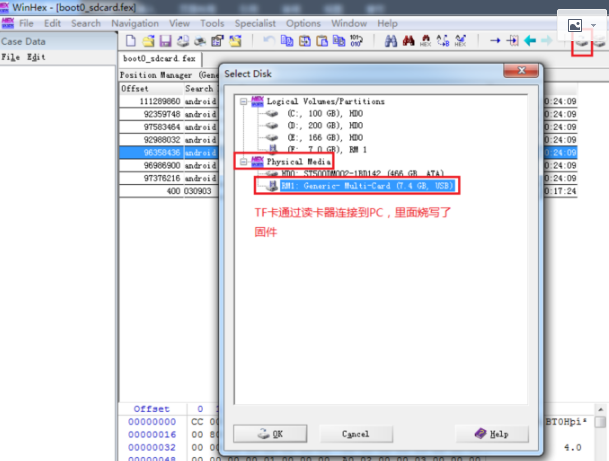Click the Copy Hex Values toolbar icon
Screen dimensions: 609x461
point(339,40)
